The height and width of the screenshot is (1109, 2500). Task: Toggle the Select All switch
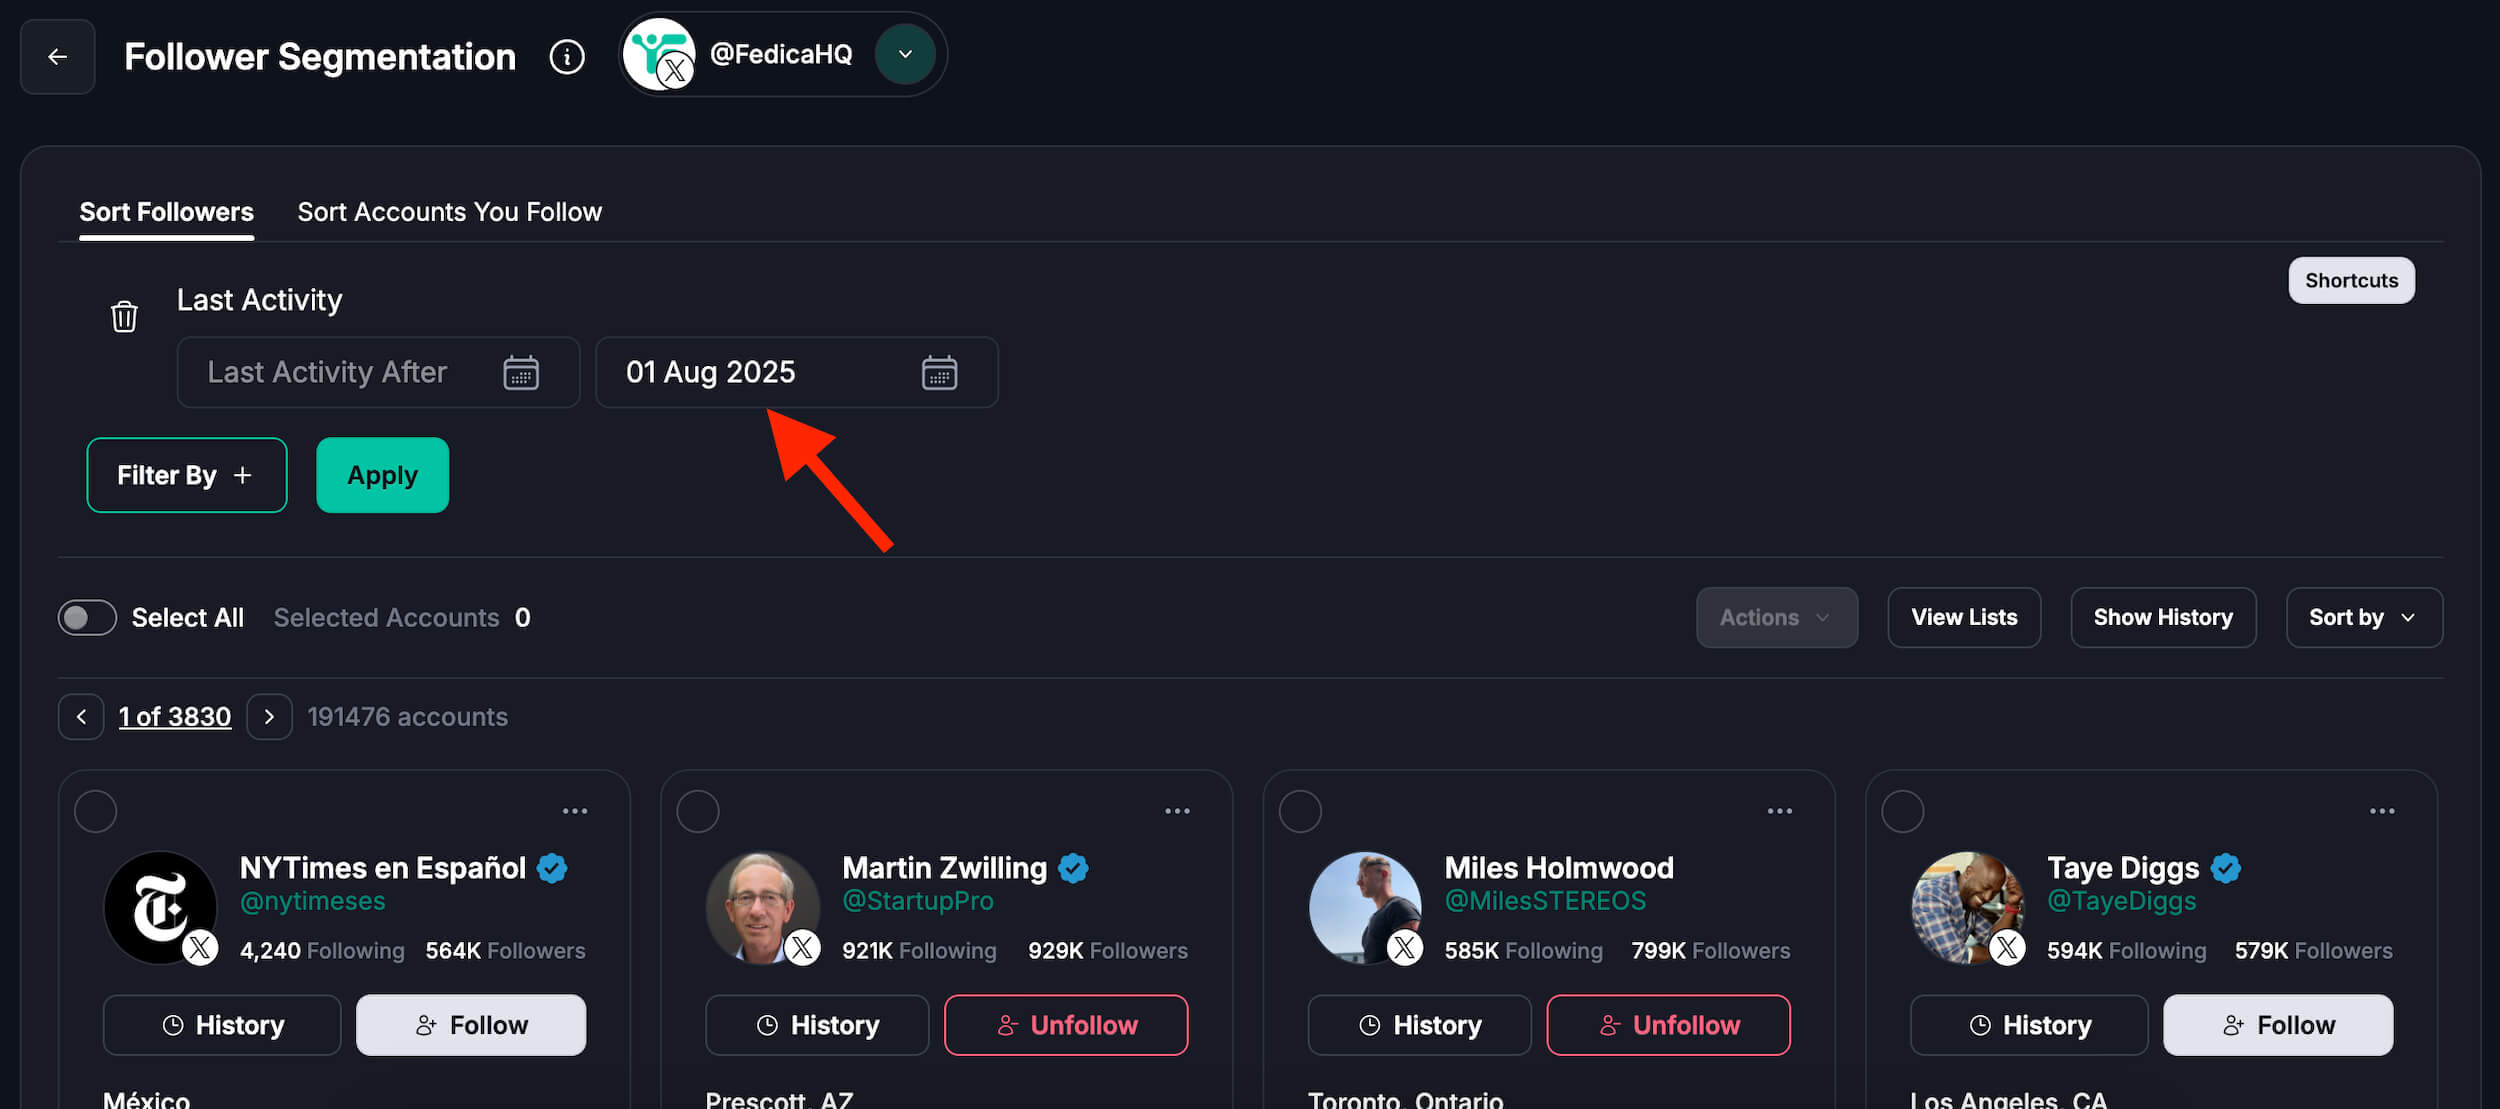click(87, 618)
